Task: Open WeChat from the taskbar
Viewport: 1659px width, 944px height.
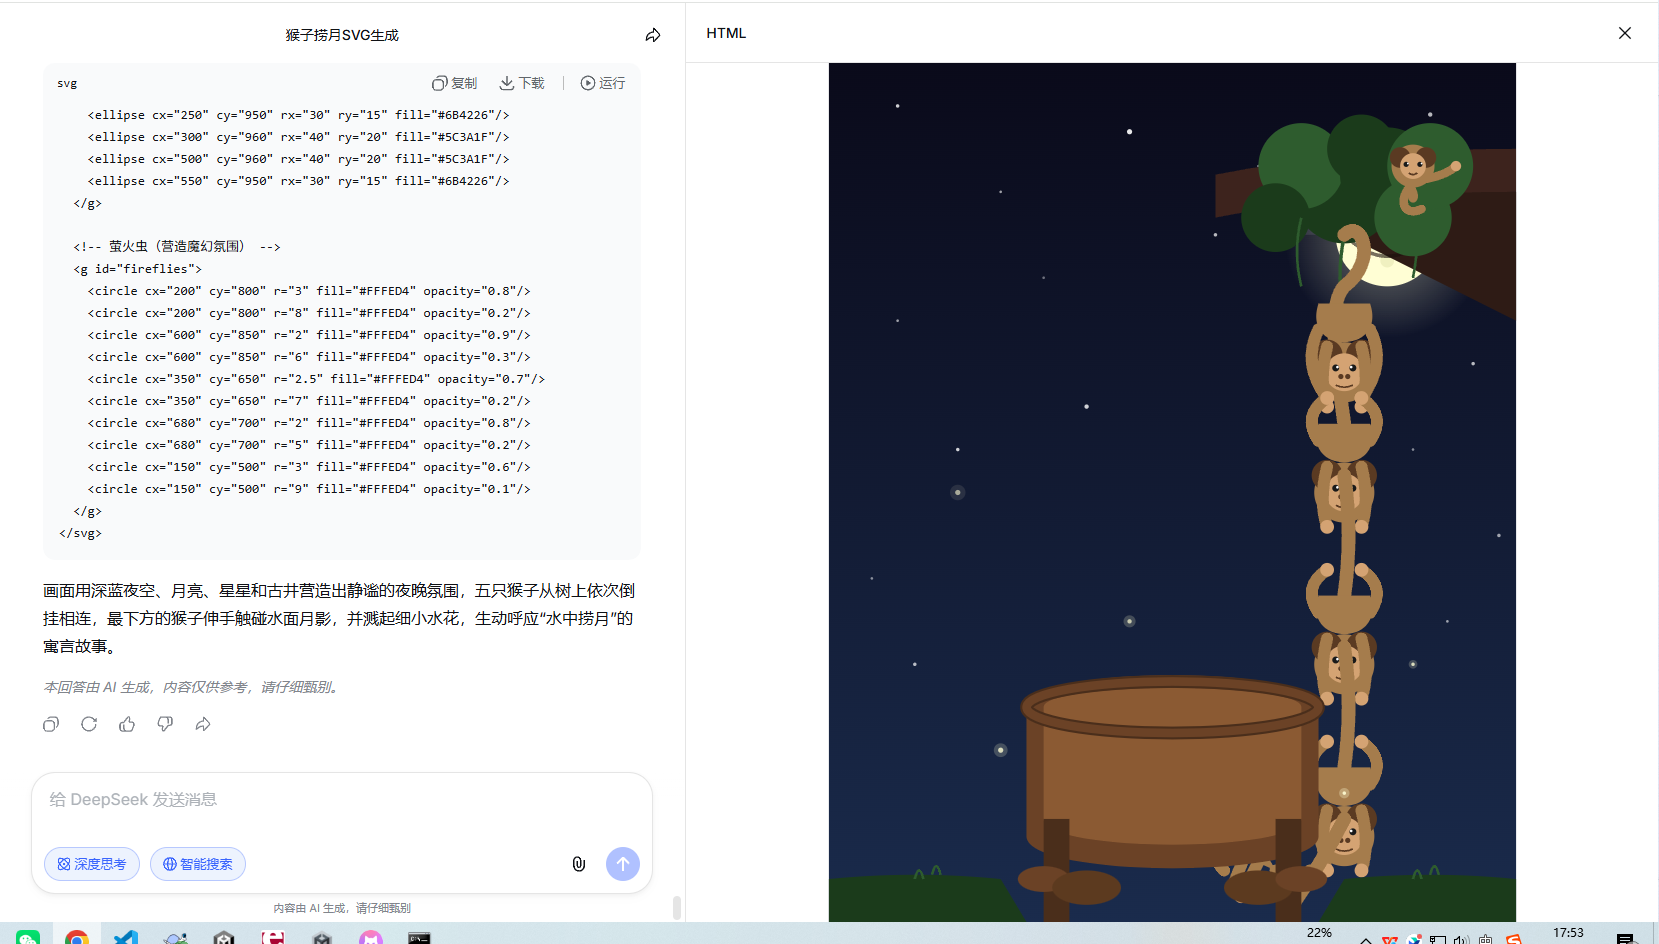Action: [x=28, y=937]
